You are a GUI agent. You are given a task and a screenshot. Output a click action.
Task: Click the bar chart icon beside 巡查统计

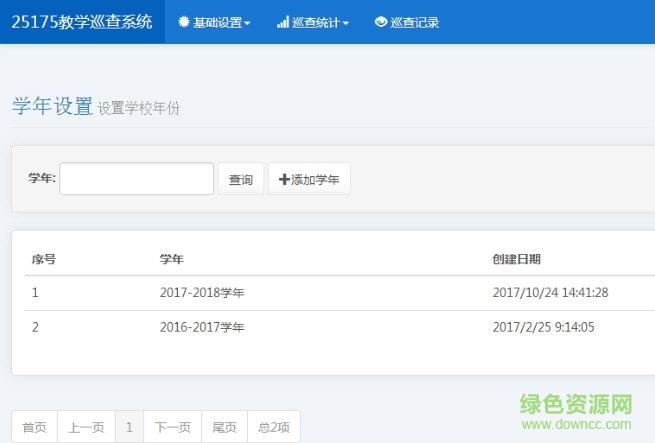(x=282, y=22)
